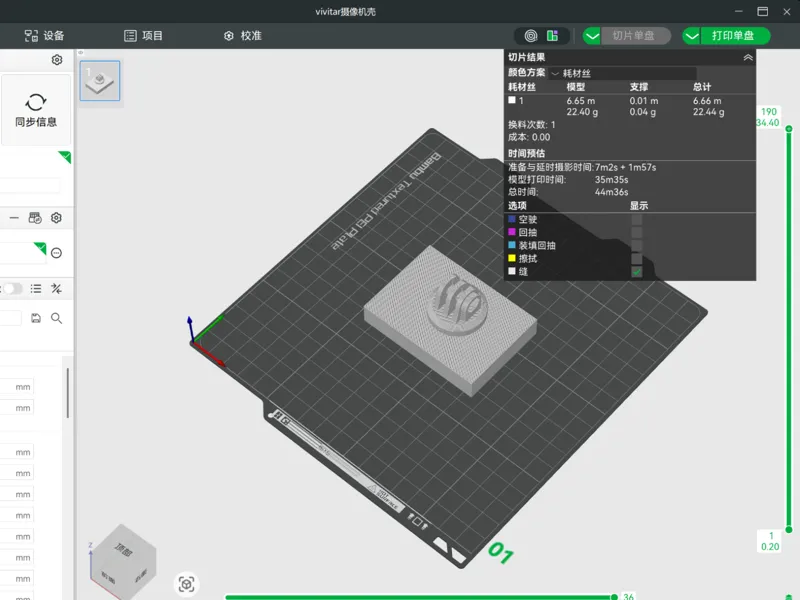
Task: Open printer settings gear icon at top
Action: pyautogui.click(x=57, y=60)
